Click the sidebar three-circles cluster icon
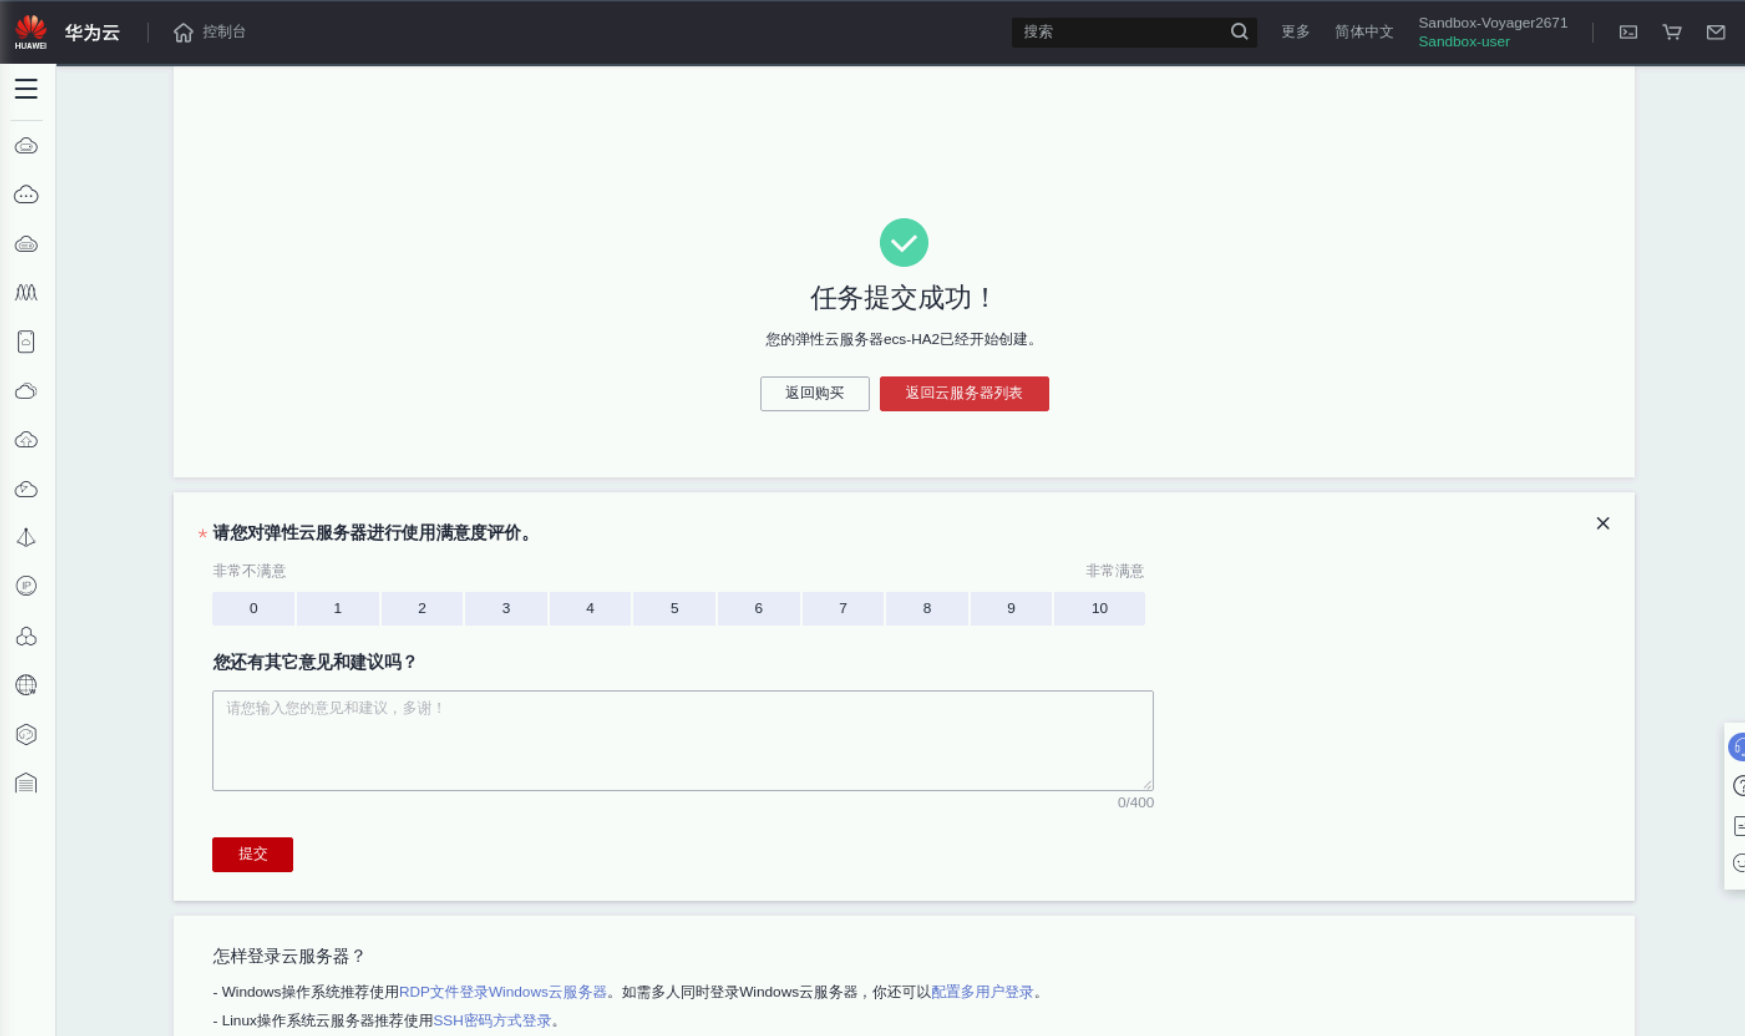 (26, 636)
